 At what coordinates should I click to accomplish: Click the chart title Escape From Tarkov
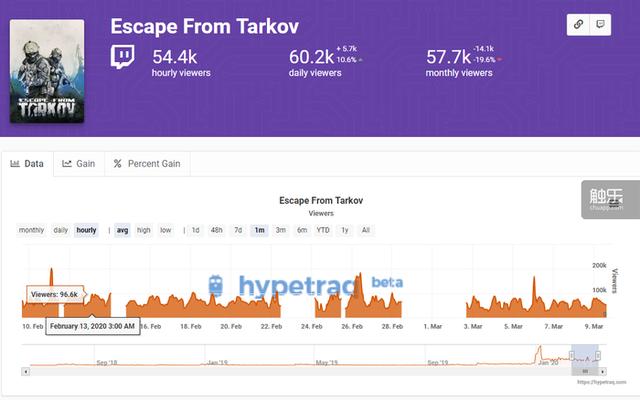[x=321, y=200]
